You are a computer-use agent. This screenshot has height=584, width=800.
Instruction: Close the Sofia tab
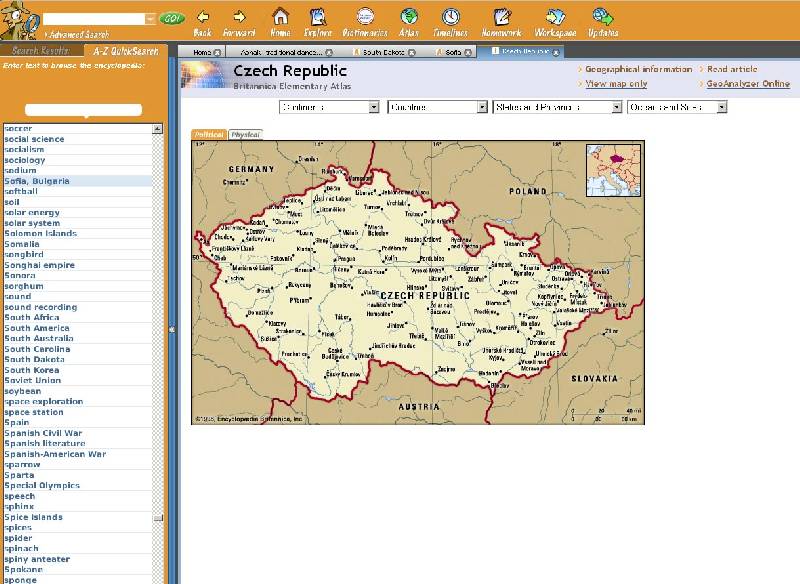click(468, 52)
